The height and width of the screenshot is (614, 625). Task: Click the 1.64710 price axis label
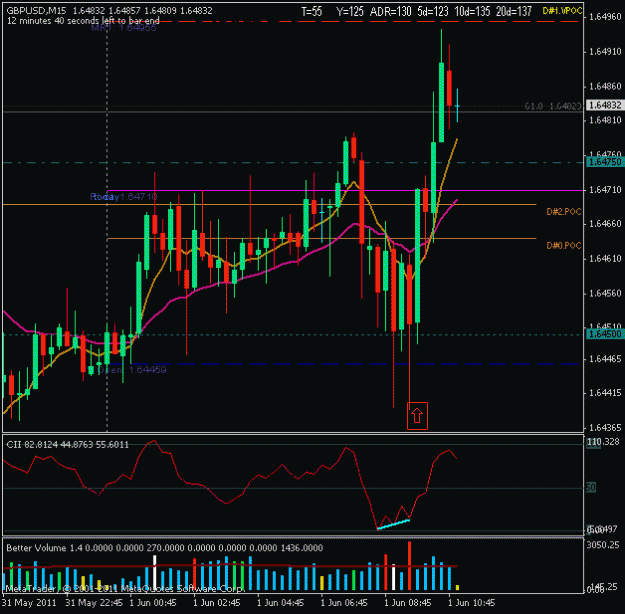click(x=605, y=190)
